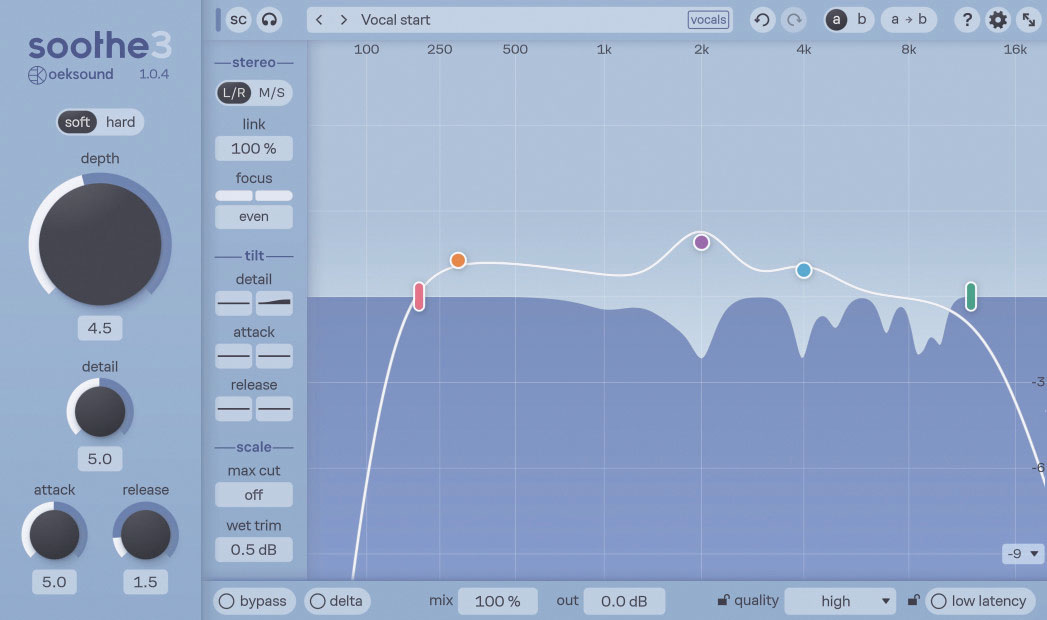Image resolution: width=1047 pixels, height=620 pixels.
Task: Click the detail knob
Action: click(100, 411)
